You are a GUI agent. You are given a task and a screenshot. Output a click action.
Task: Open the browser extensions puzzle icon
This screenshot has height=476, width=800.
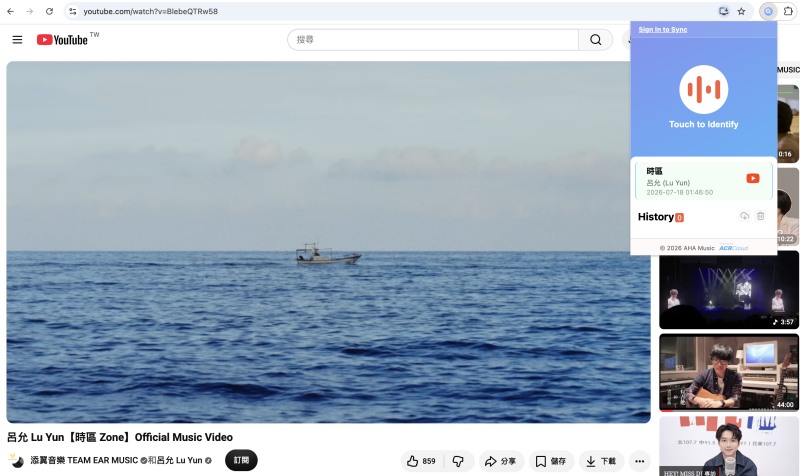coord(788,11)
